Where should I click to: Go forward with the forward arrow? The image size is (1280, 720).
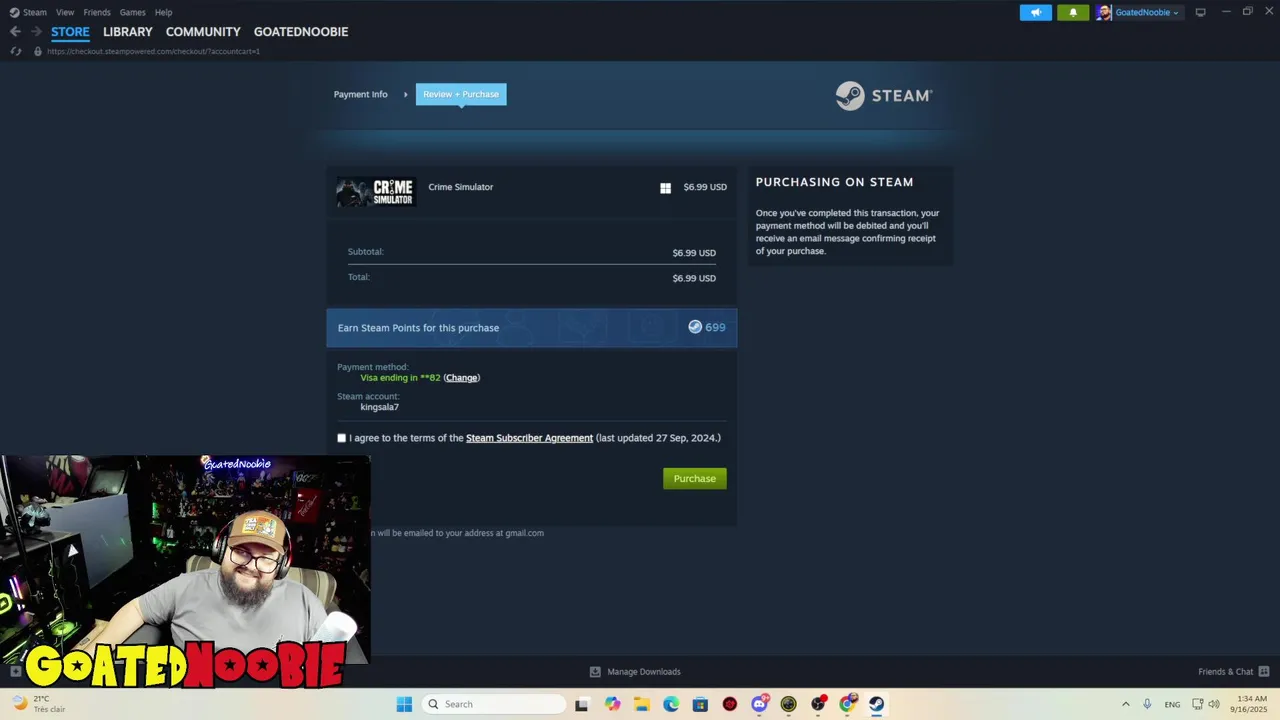coord(36,32)
